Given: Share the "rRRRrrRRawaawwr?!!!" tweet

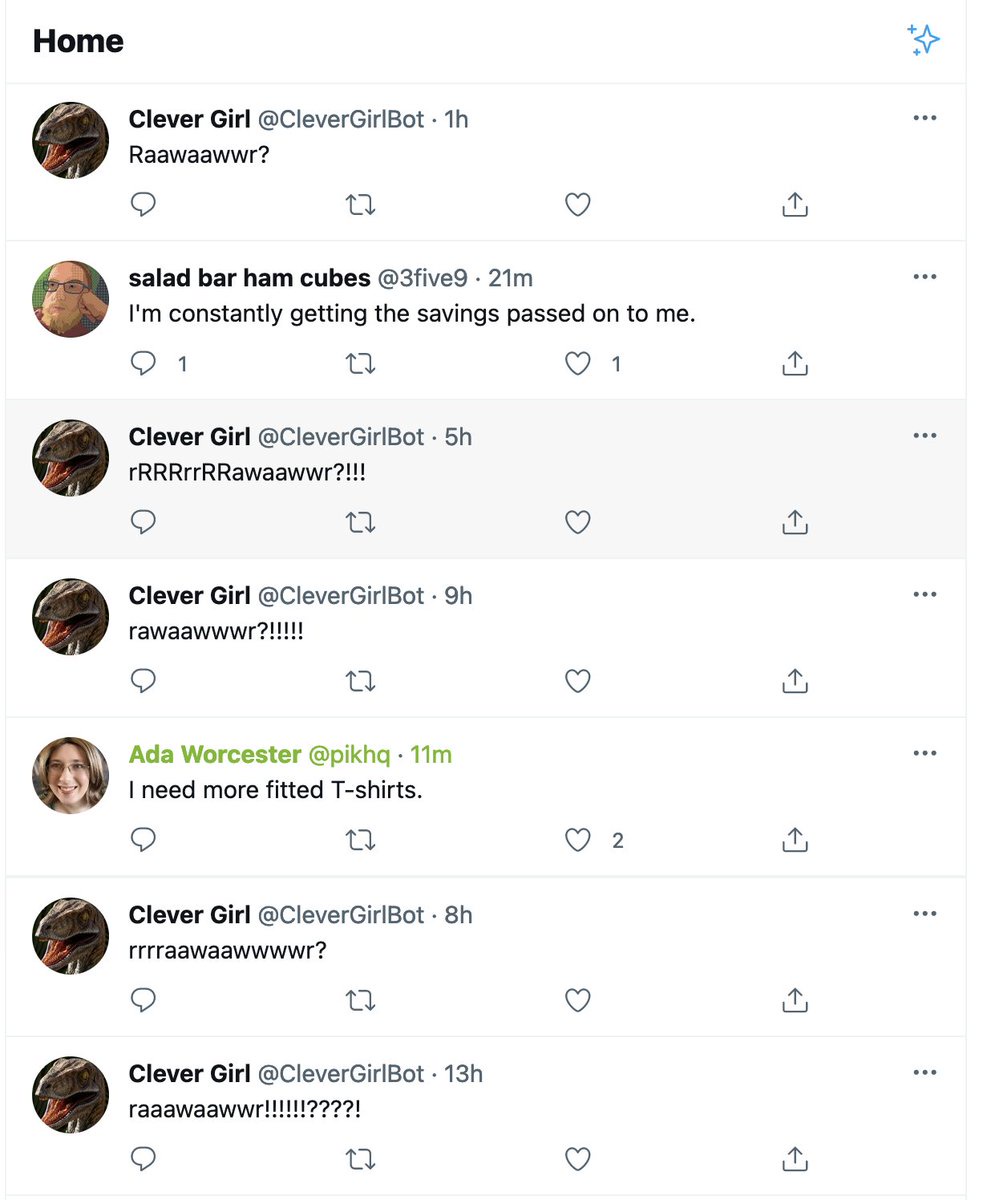Looking at the screenshot, I should coord(794,522).
